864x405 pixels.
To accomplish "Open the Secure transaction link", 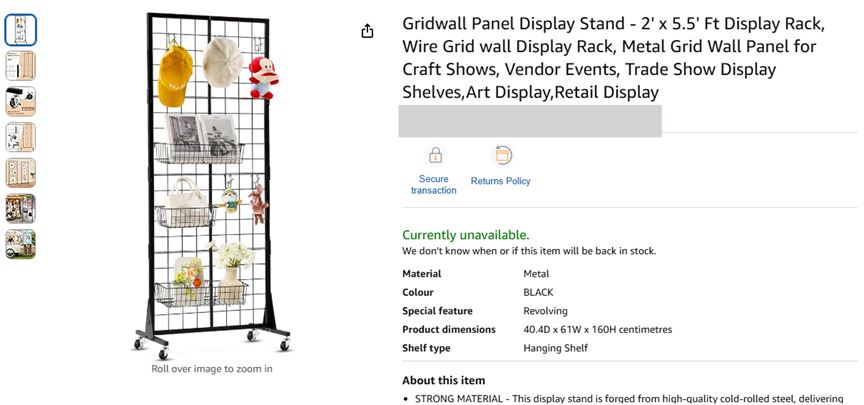I will click(x=434, y=185).
